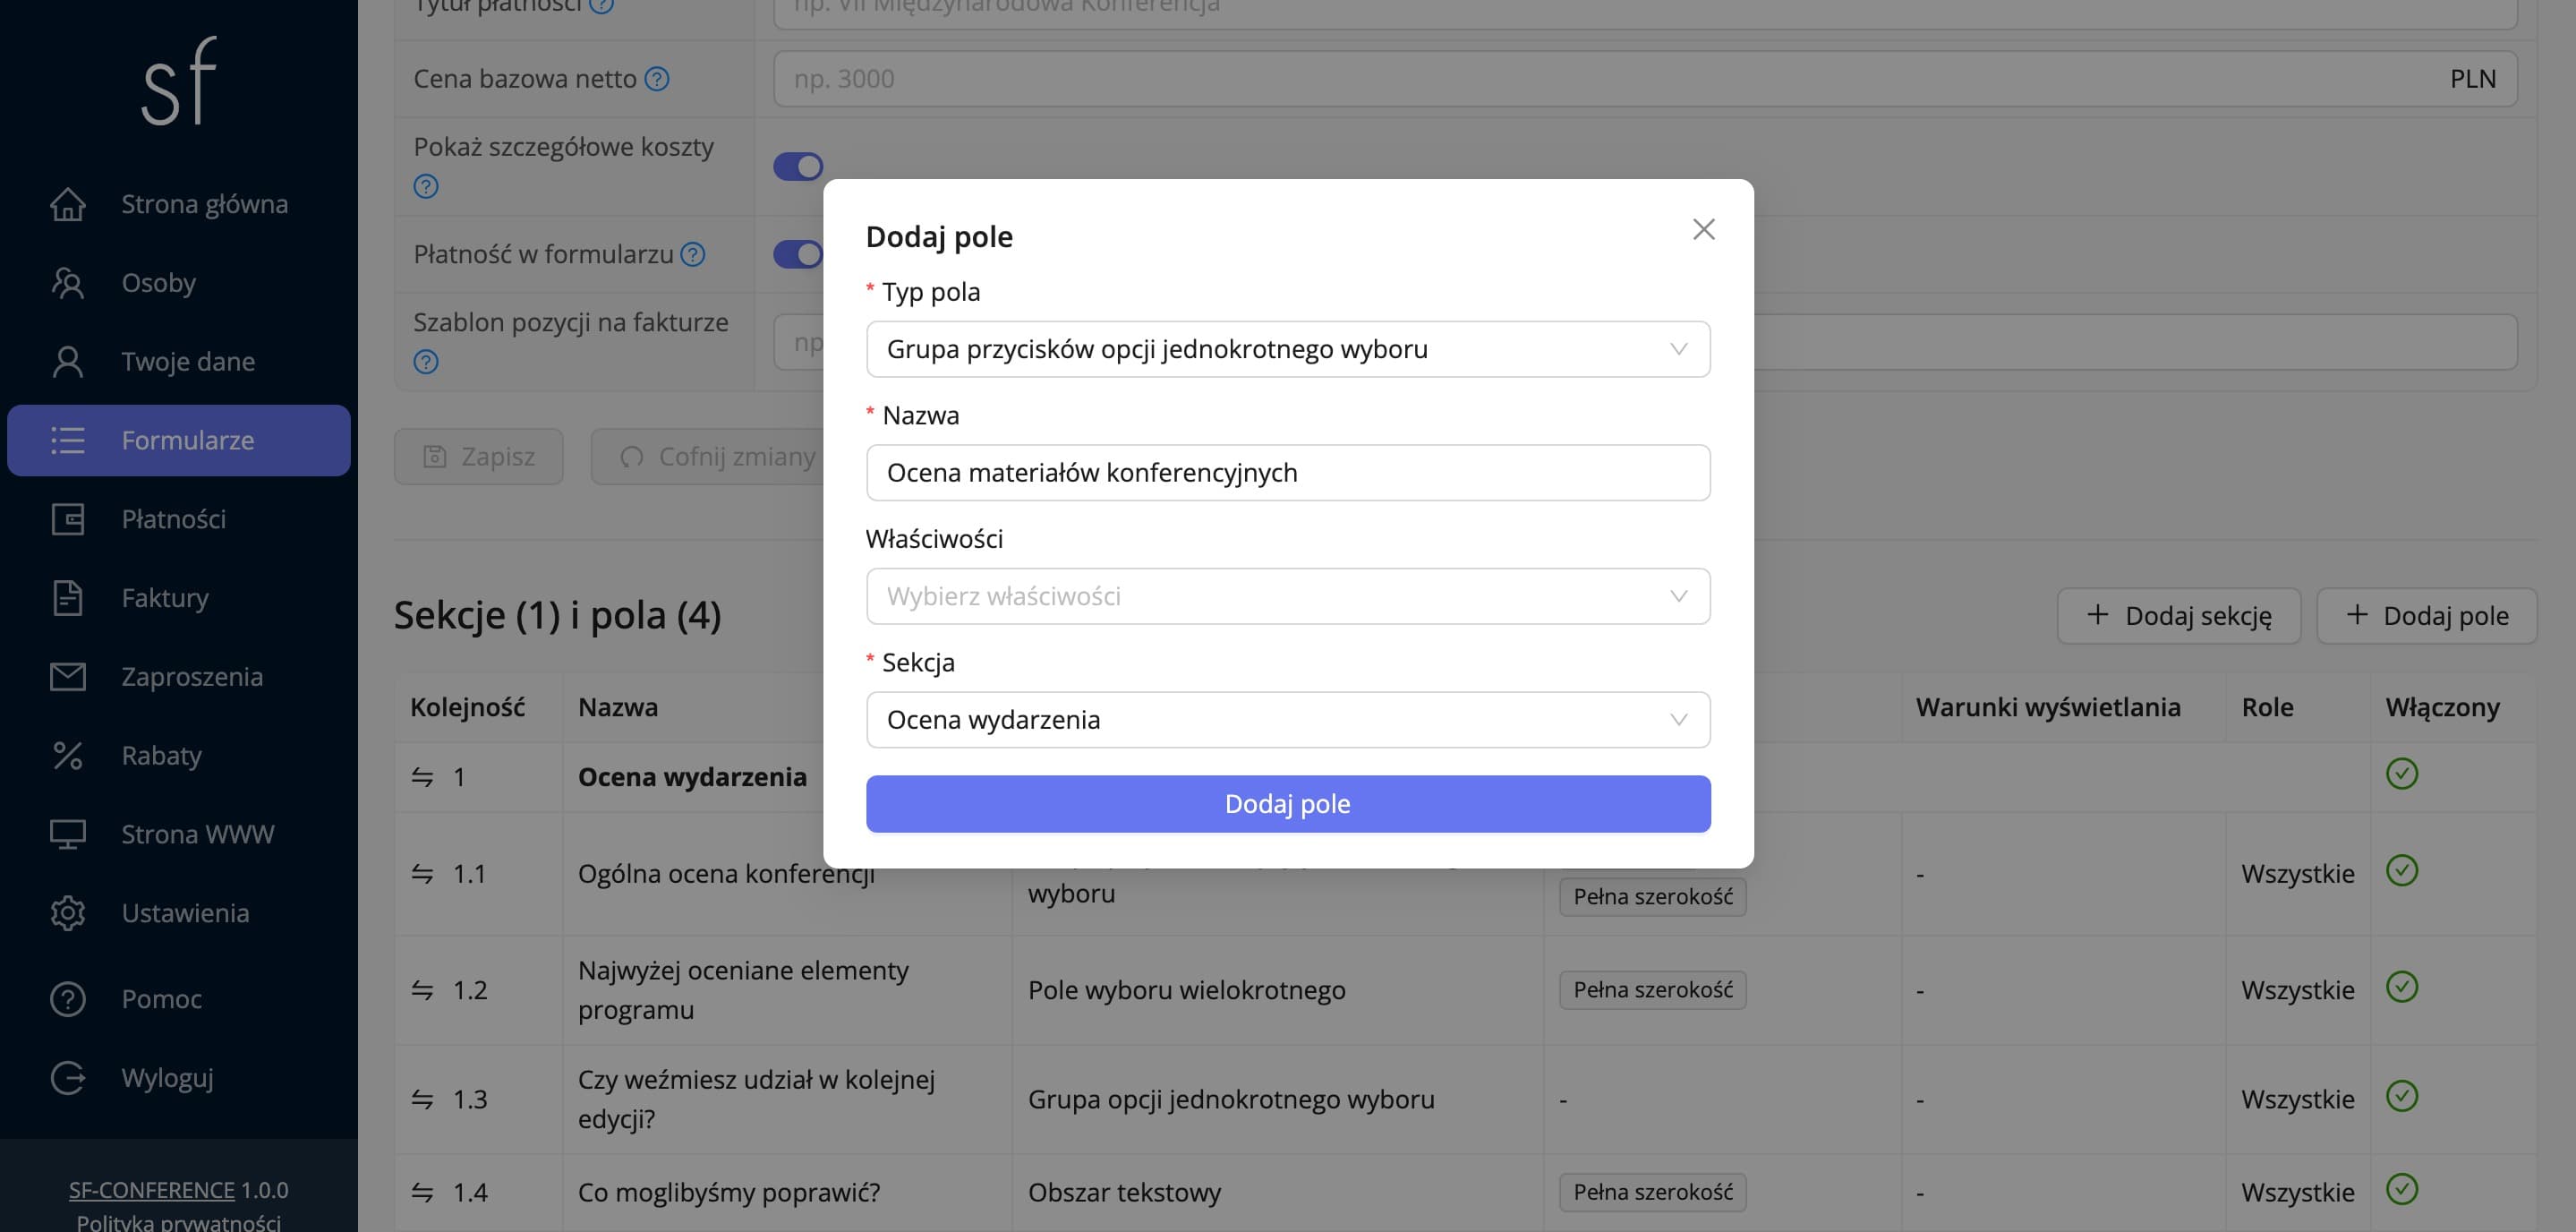Open Zaproszenia menu item
This screenshot has height=1232, width=2576.
coord(178,677)
